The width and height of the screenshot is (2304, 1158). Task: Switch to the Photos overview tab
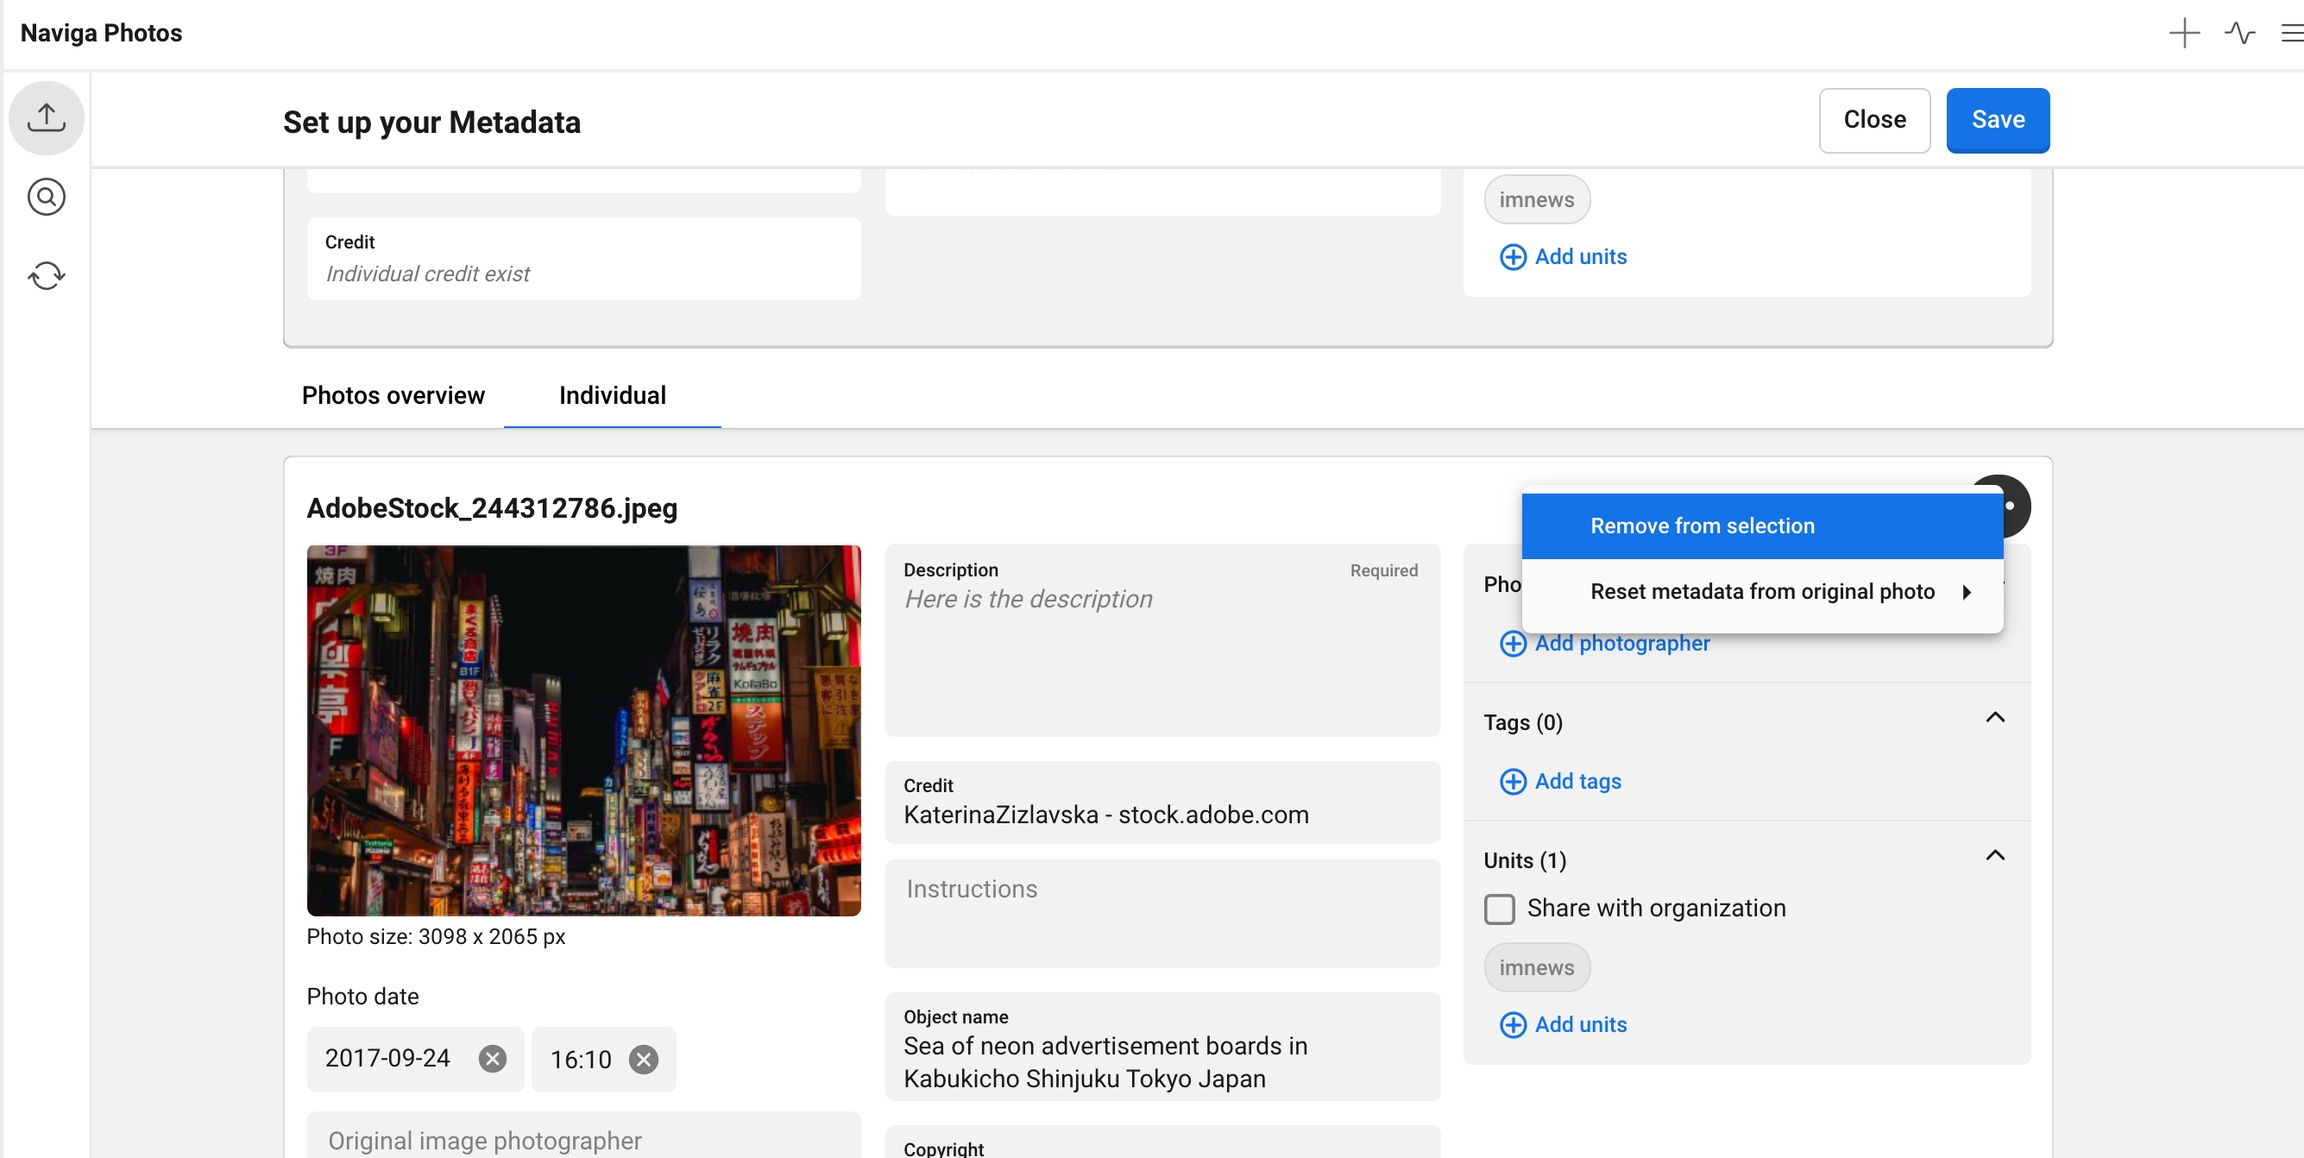393,396
